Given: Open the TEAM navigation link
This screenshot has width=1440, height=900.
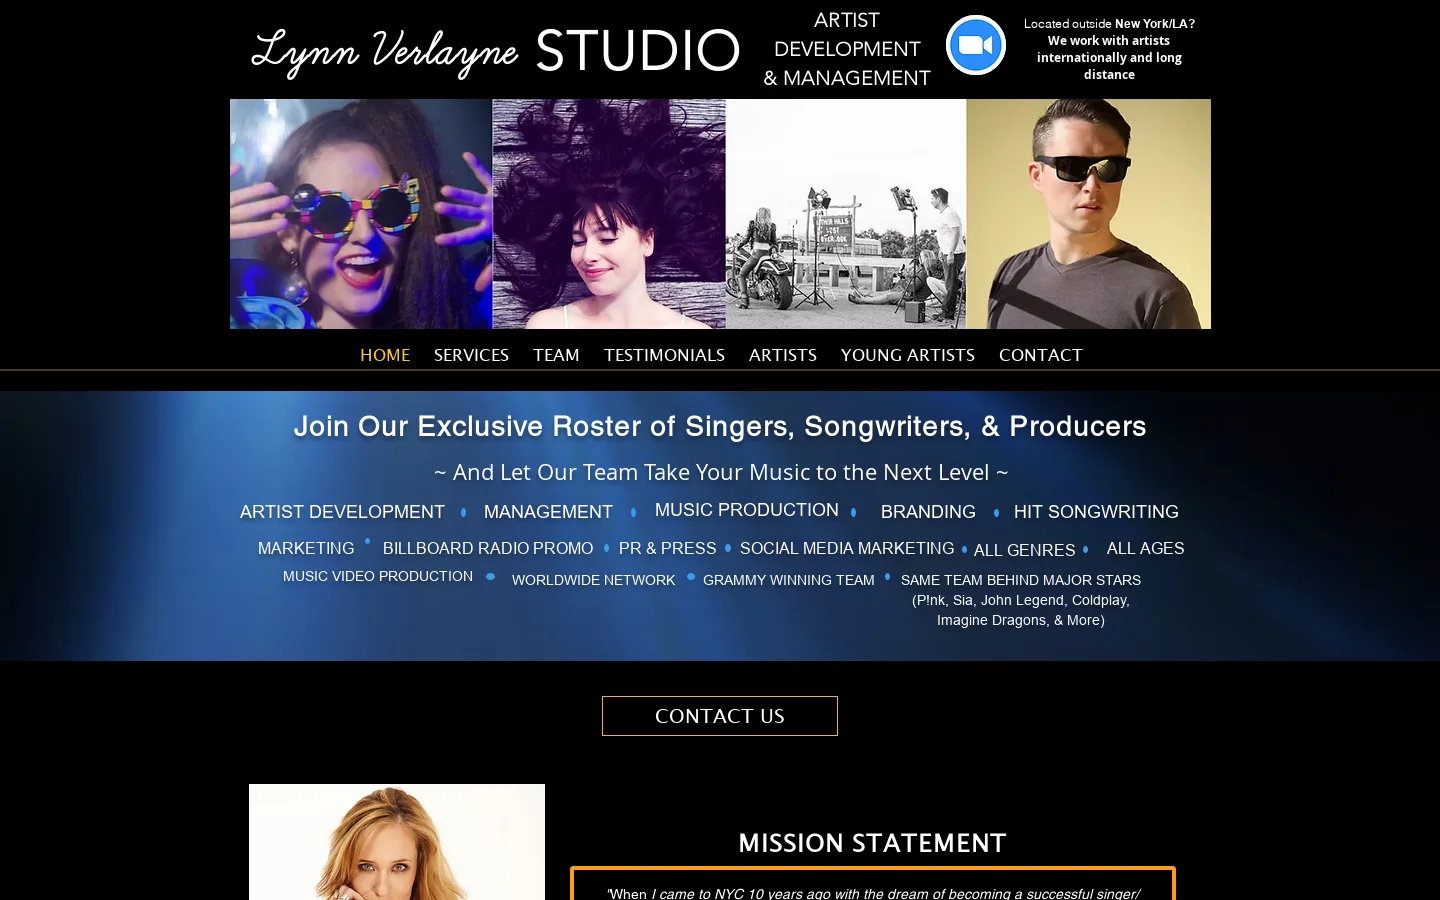Looking at the screenshot, I should click(556, 355).
